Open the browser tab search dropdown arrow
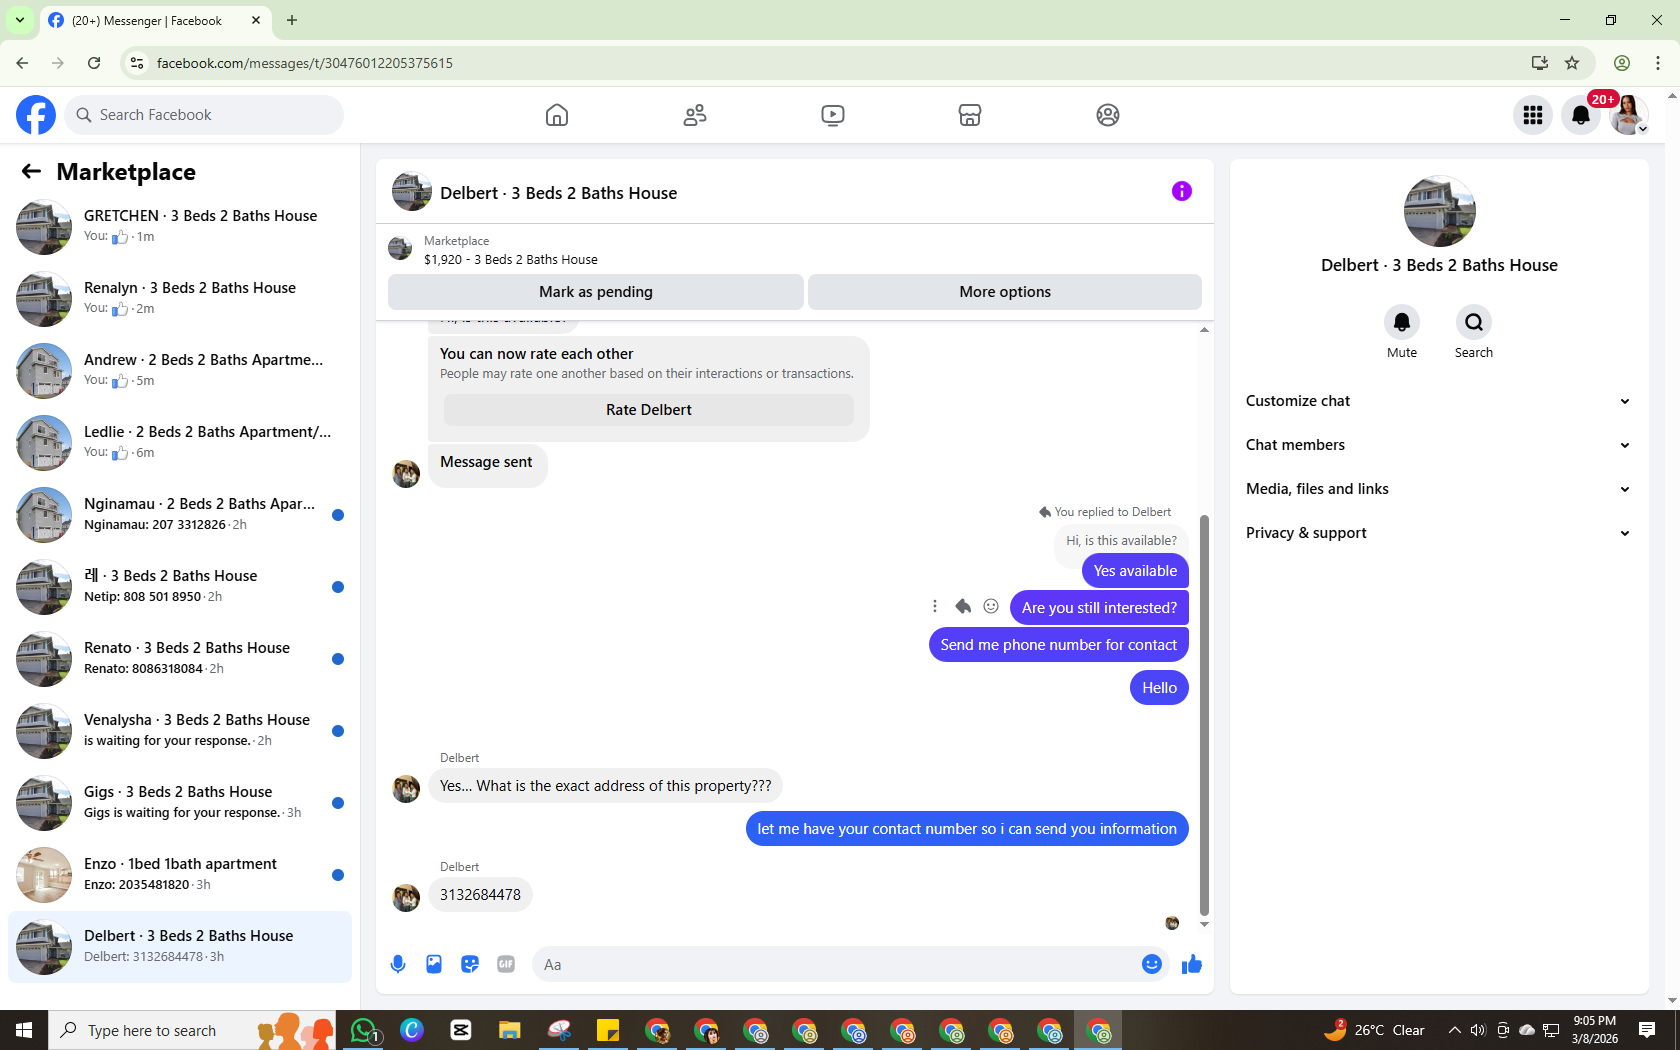1680x1050 pixels. [x=20, y=20]
